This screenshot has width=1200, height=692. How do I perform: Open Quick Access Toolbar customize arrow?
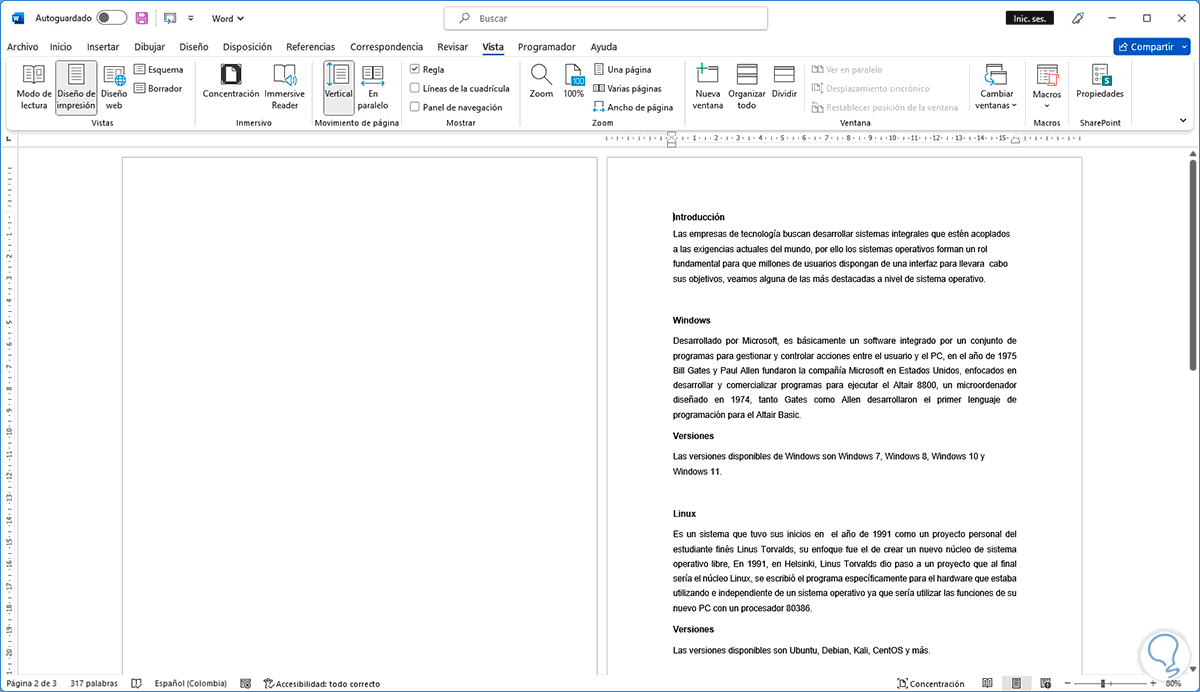[191, 18]
